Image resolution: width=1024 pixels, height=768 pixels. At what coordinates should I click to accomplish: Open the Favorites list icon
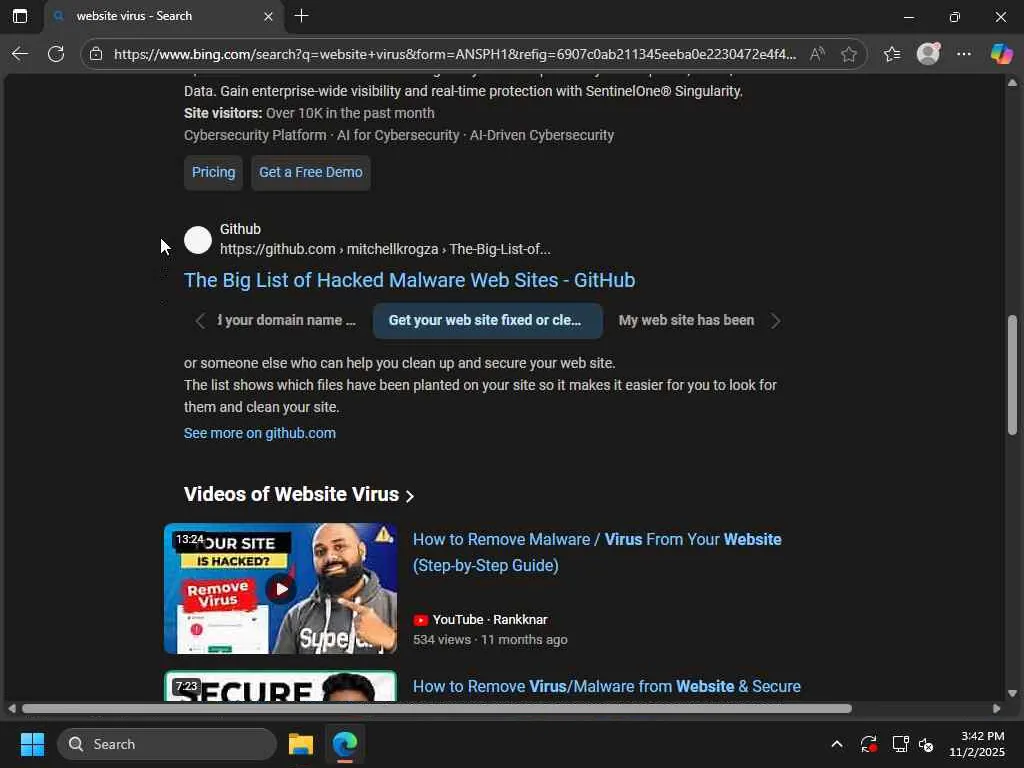(x=892, y=54)
